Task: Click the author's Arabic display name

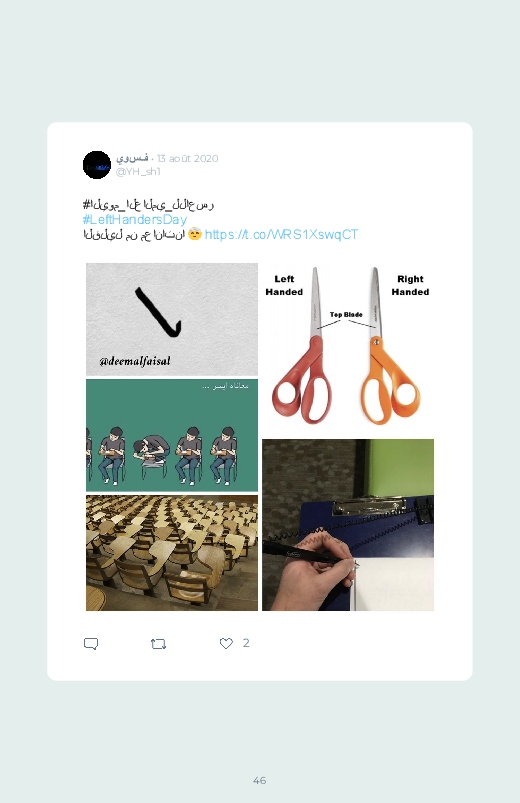Action: (x=132, y=158)
